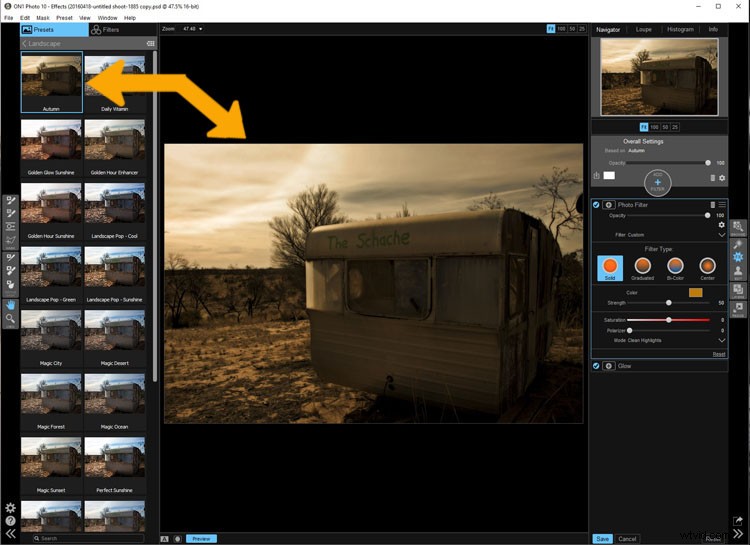
Task: Toggle the Photo Filter checkmark off
Action: tap(596, 205)
